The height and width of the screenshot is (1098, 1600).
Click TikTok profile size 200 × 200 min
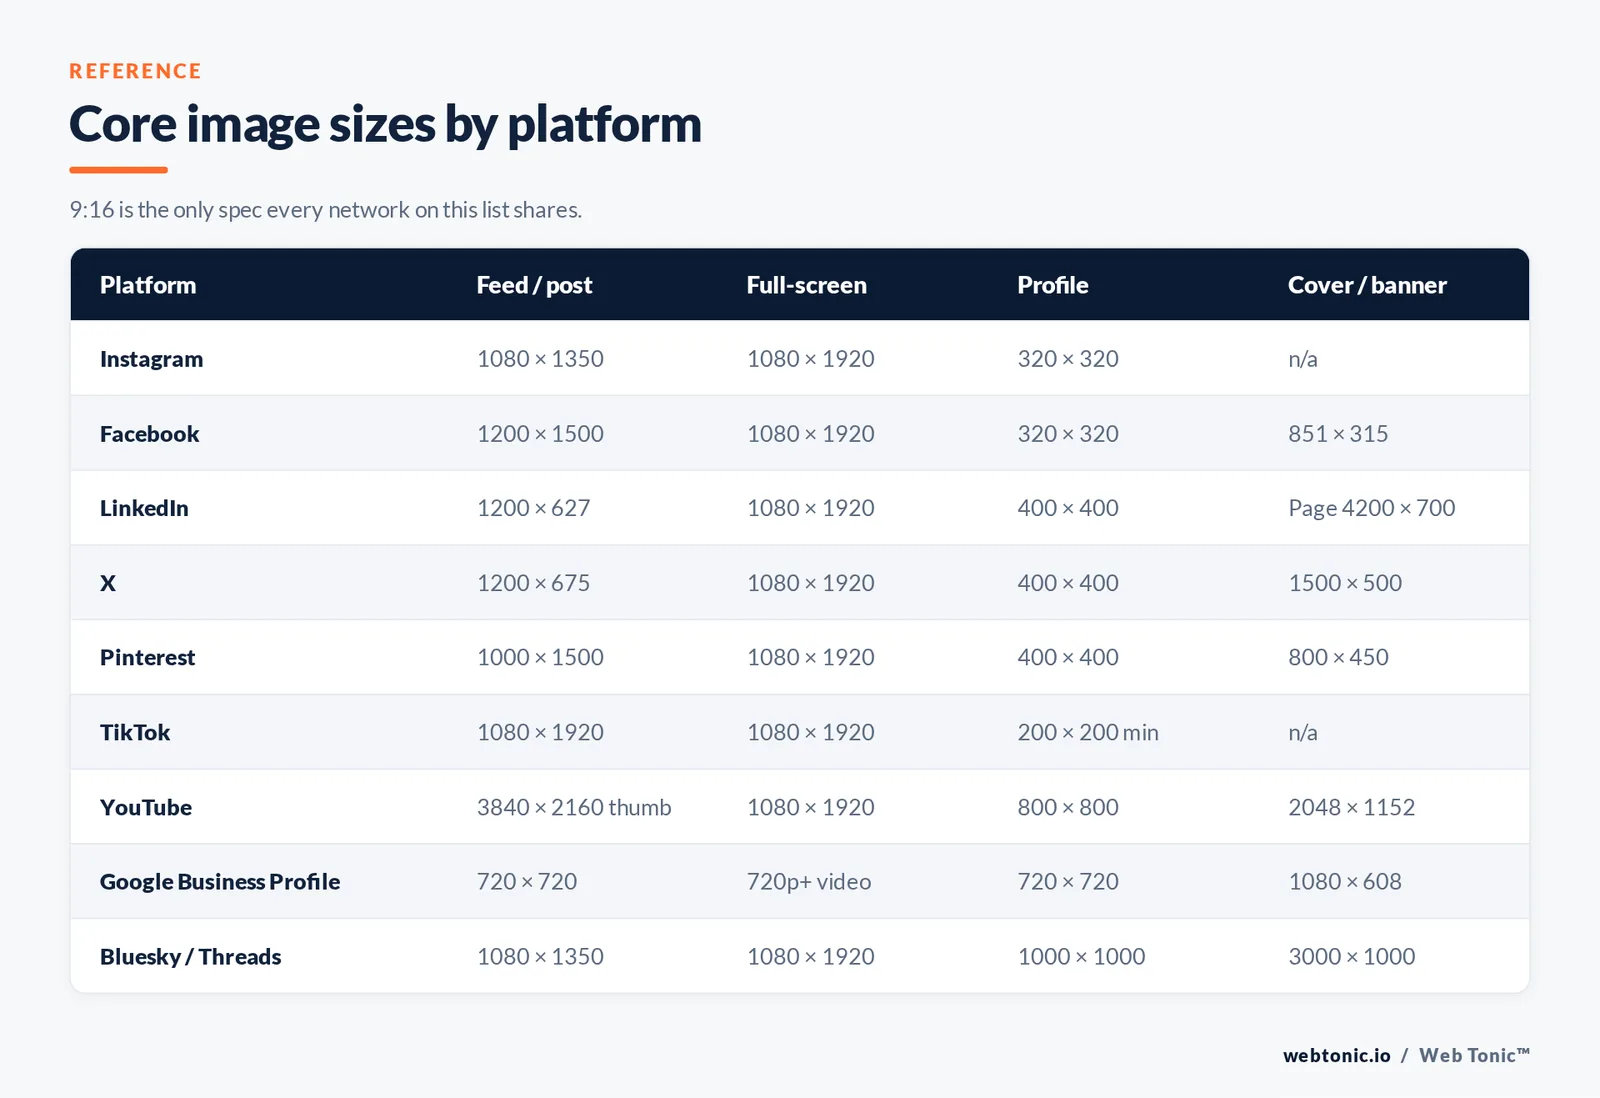1088,733
